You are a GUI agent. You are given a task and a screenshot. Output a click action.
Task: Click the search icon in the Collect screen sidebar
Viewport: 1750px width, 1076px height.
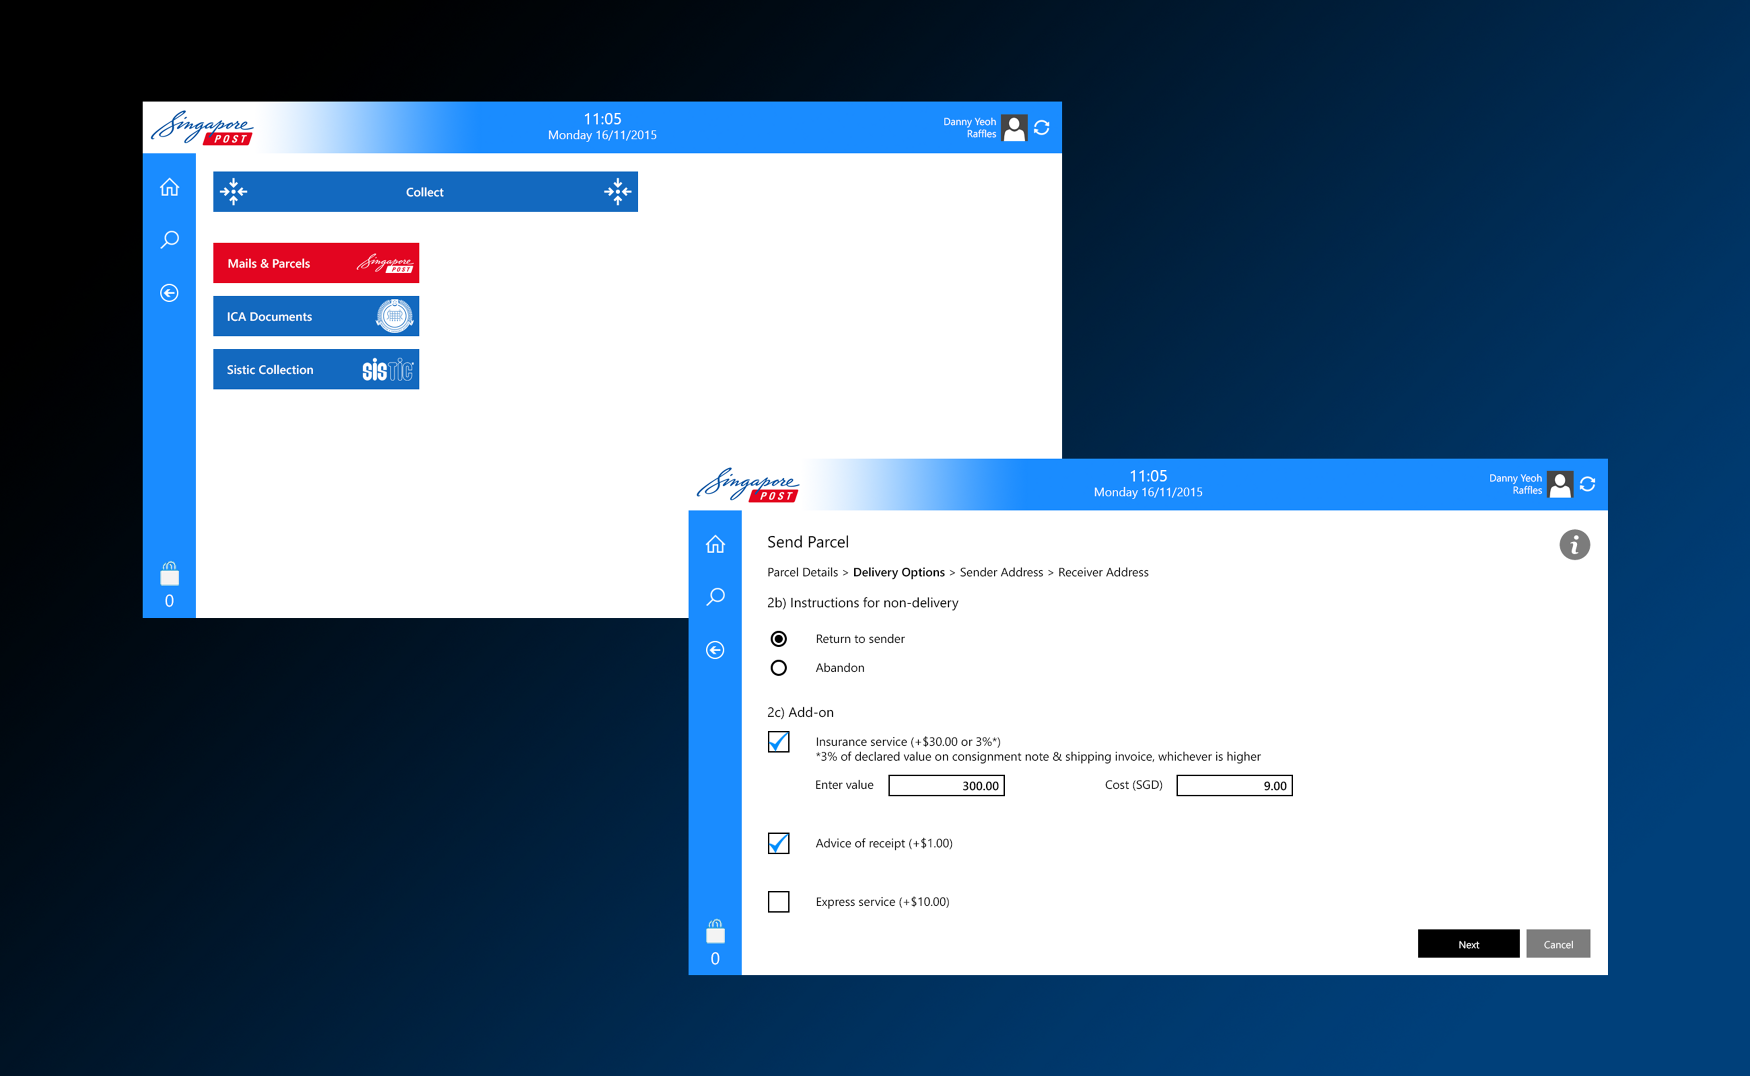coord(169,240)
